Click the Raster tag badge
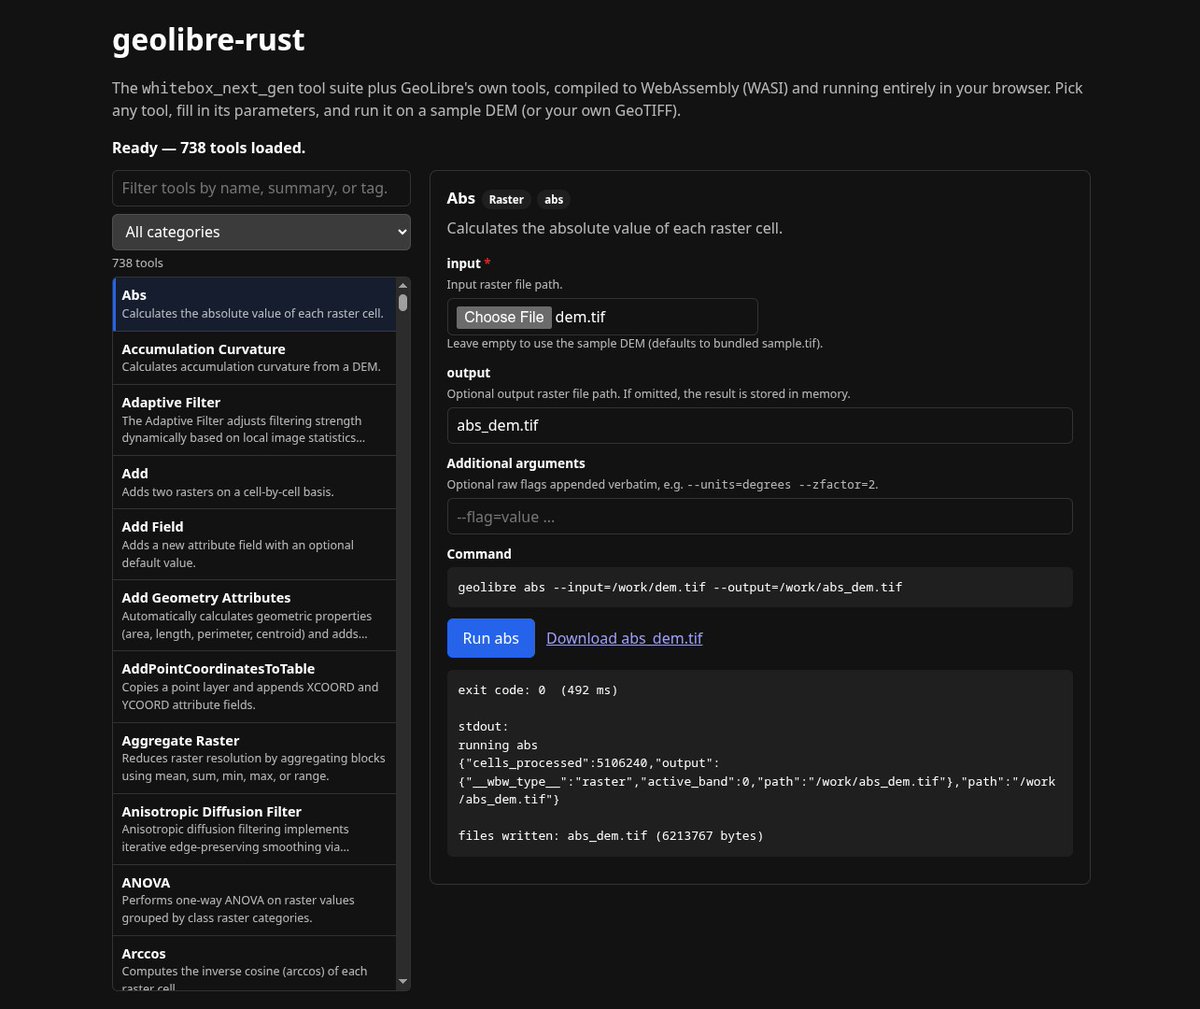This screenshot has height=1009, width=1200. tap(506, 199)
